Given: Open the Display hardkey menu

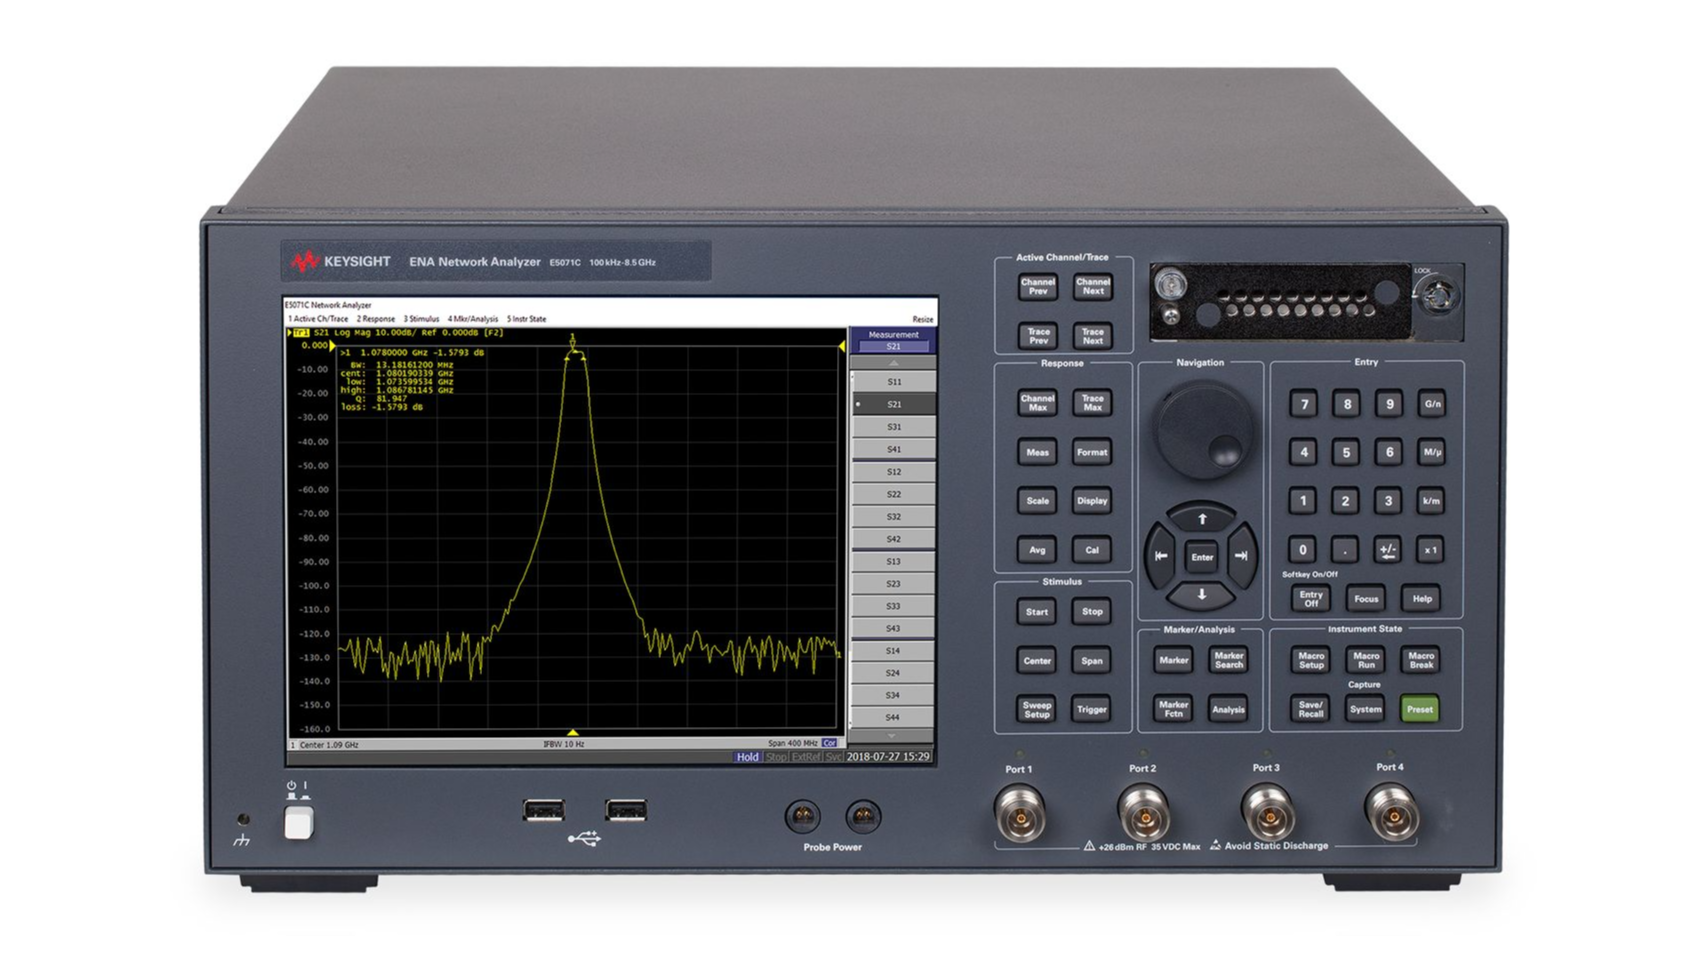Looking at the screenshot, I should 1091,501.
